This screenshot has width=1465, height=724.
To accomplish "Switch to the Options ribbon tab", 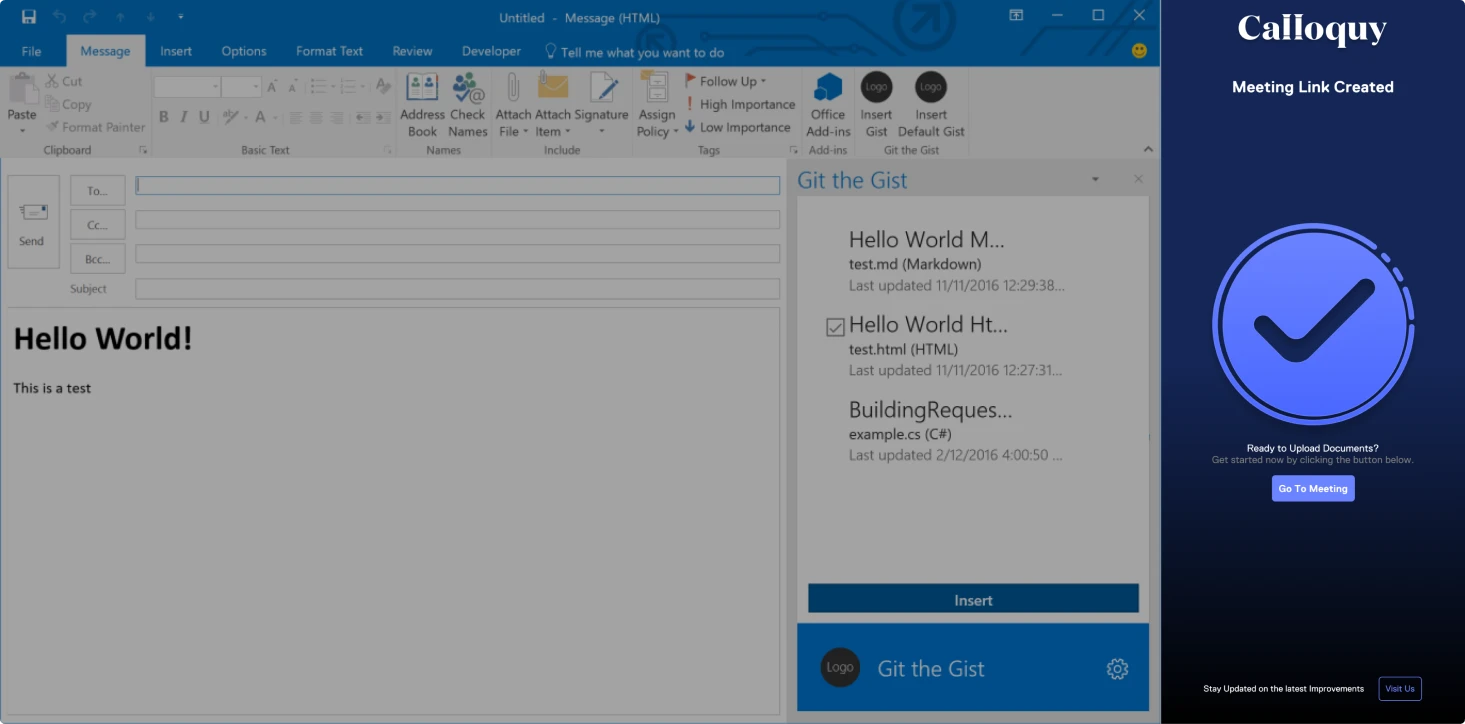I will pyautogui.click(x=244, y=51).
